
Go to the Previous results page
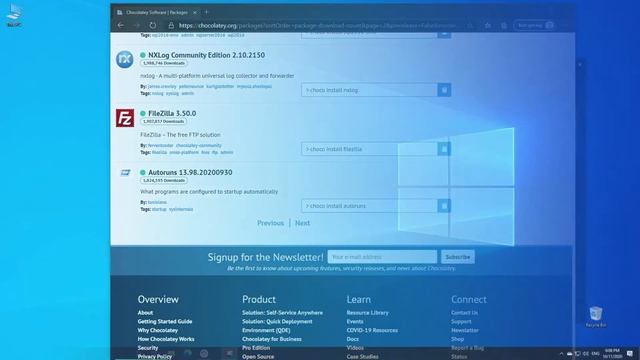pos(270,223)
